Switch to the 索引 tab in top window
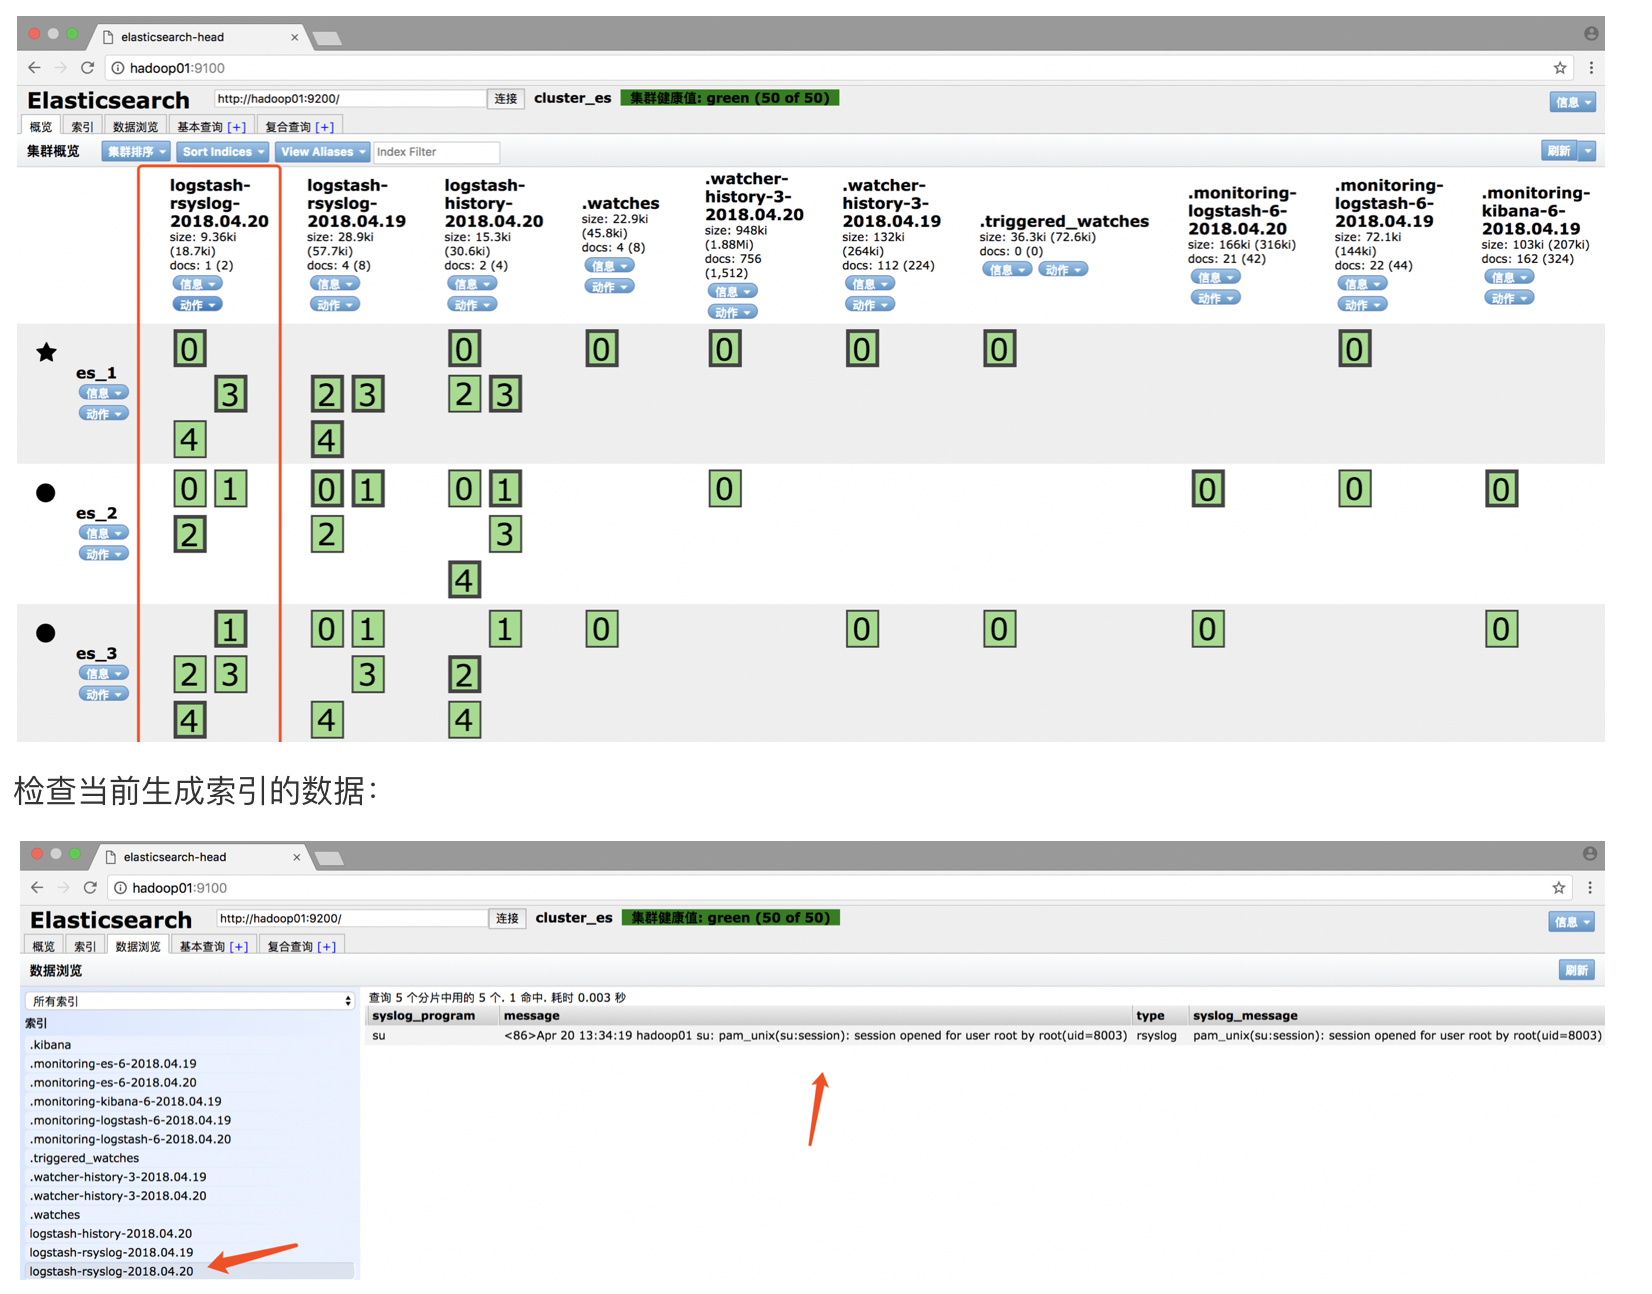 pyautogui.click(x=82, y=127)
